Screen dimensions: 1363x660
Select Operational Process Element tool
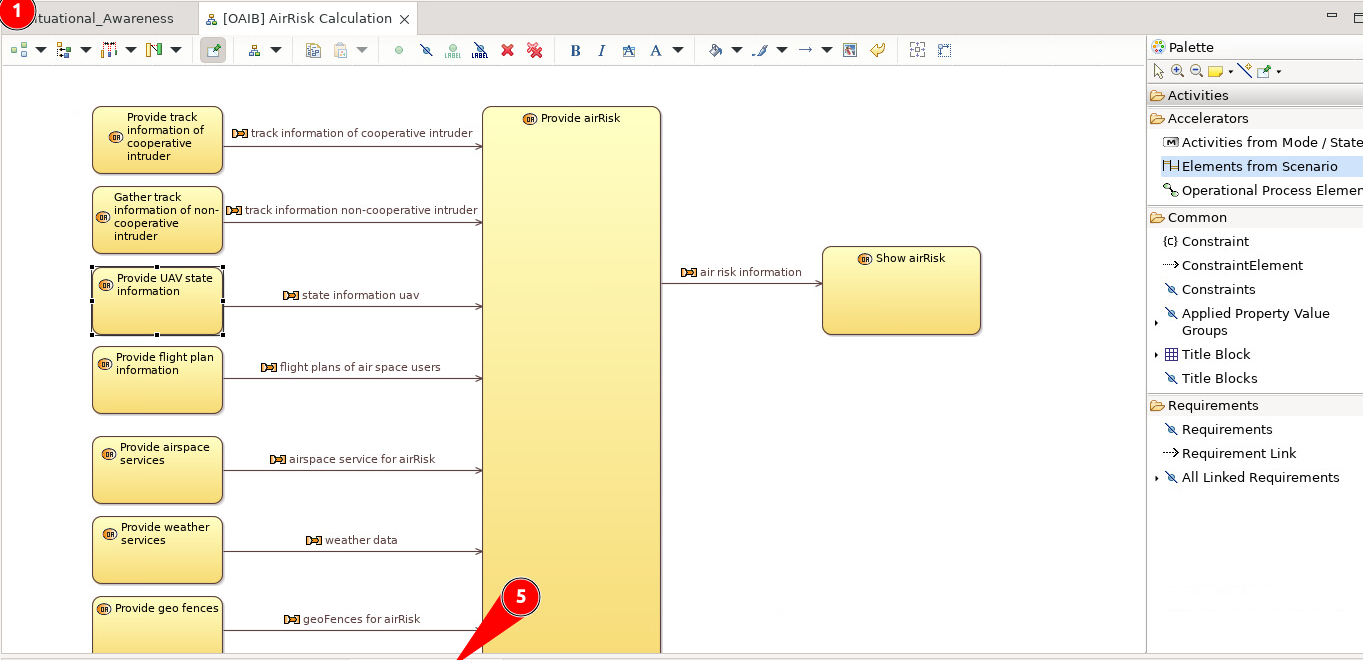pos(1262,190)
